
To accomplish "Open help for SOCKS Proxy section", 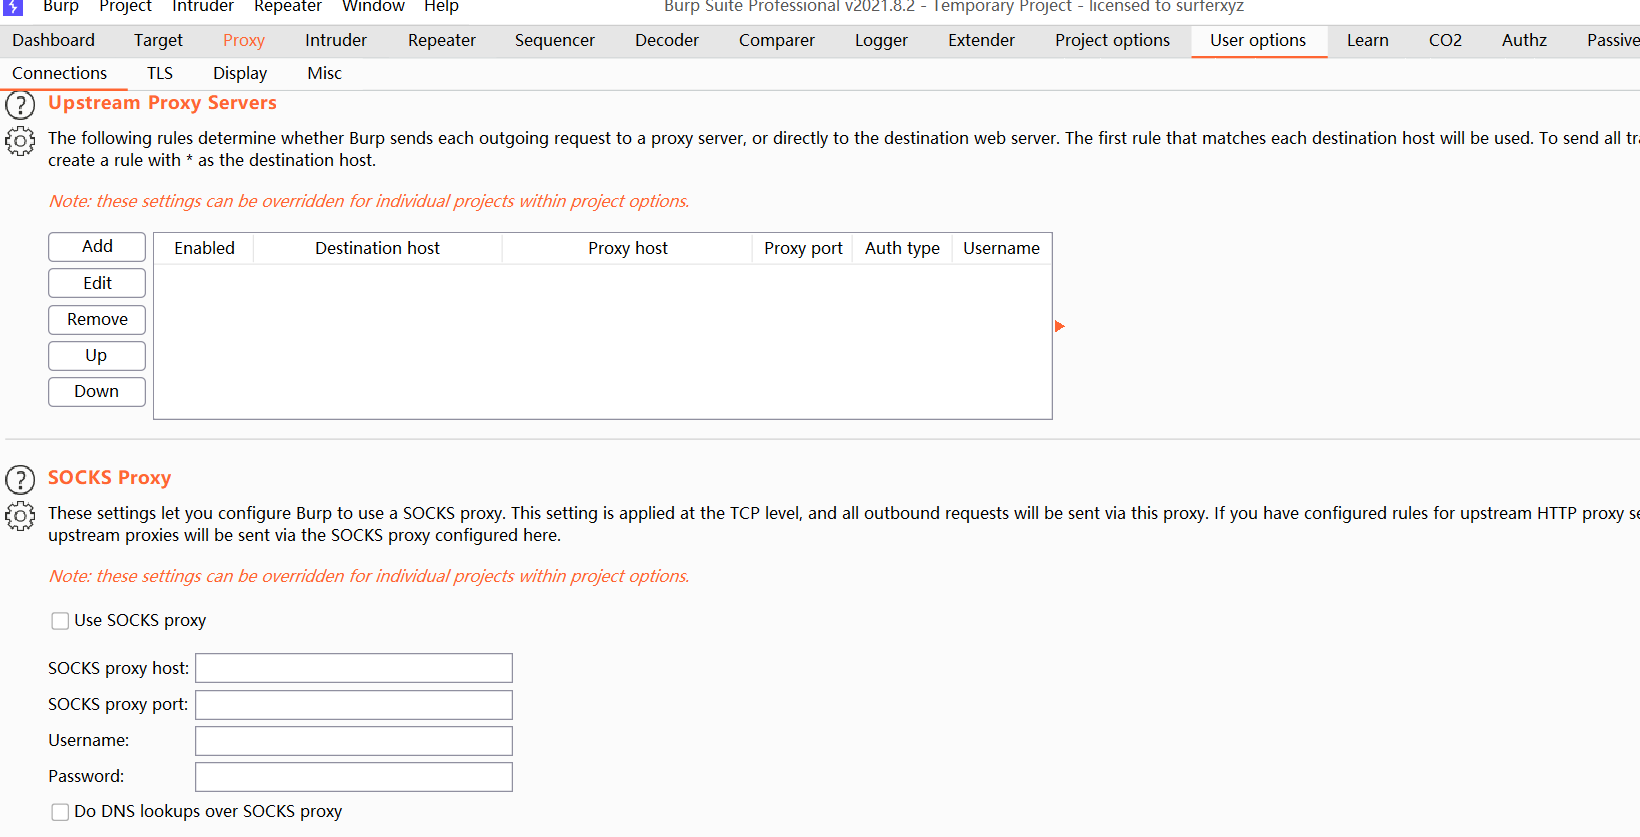I will 20,480.
